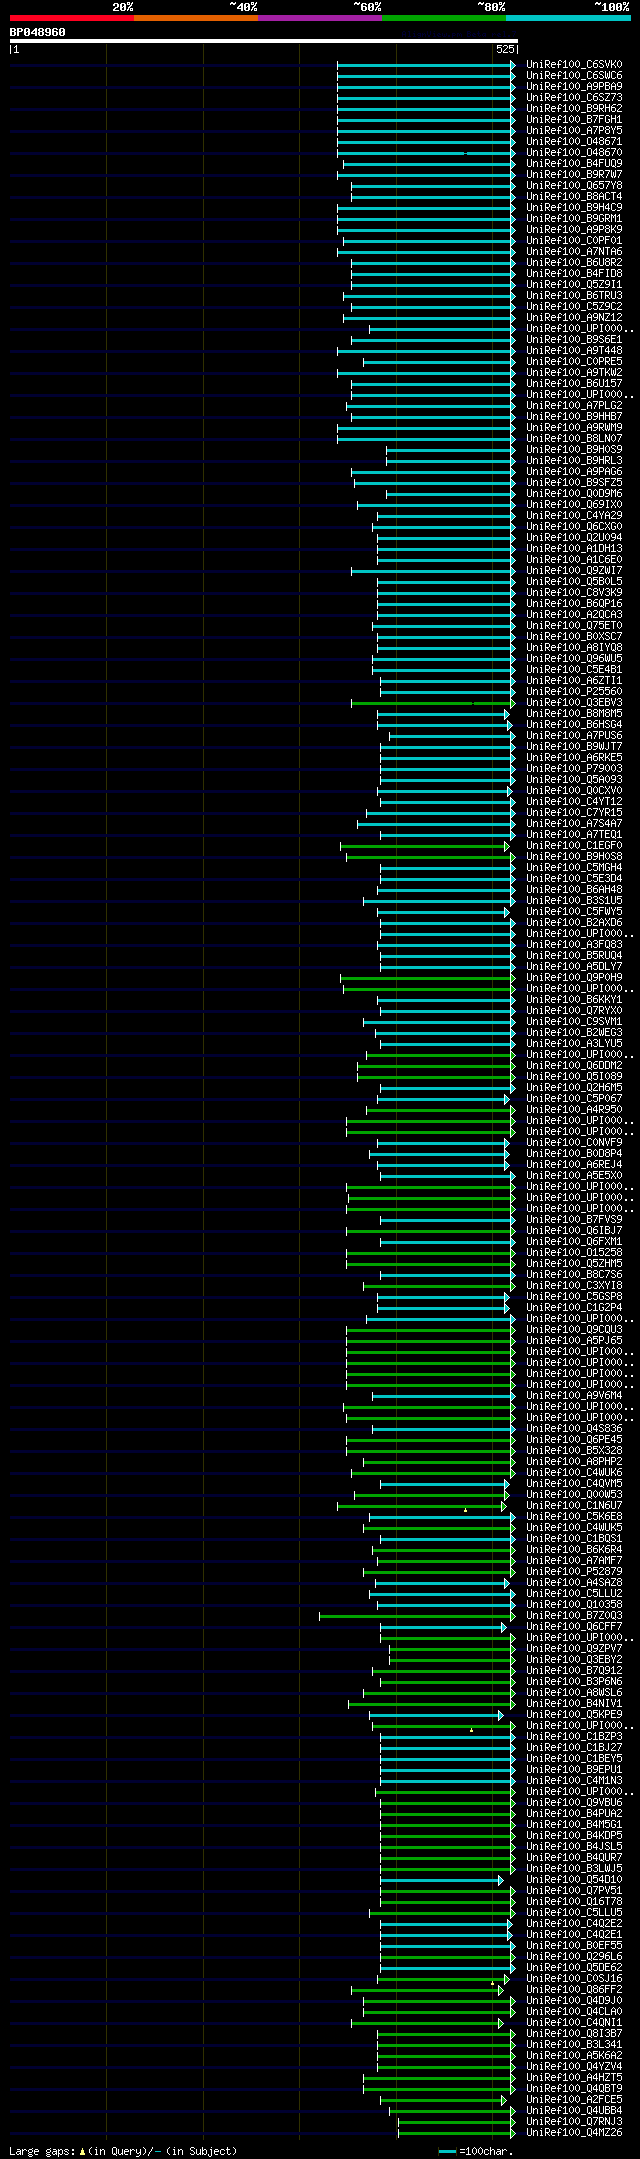Select the UniRef100_A3FQ83 label
This screenshot has height=2159, width=640.
(x=574, y=945)
